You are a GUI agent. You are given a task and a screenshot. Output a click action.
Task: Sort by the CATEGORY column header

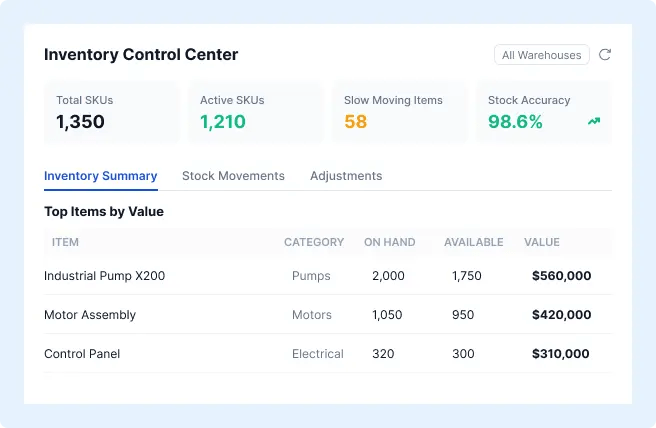click(314, 242)
